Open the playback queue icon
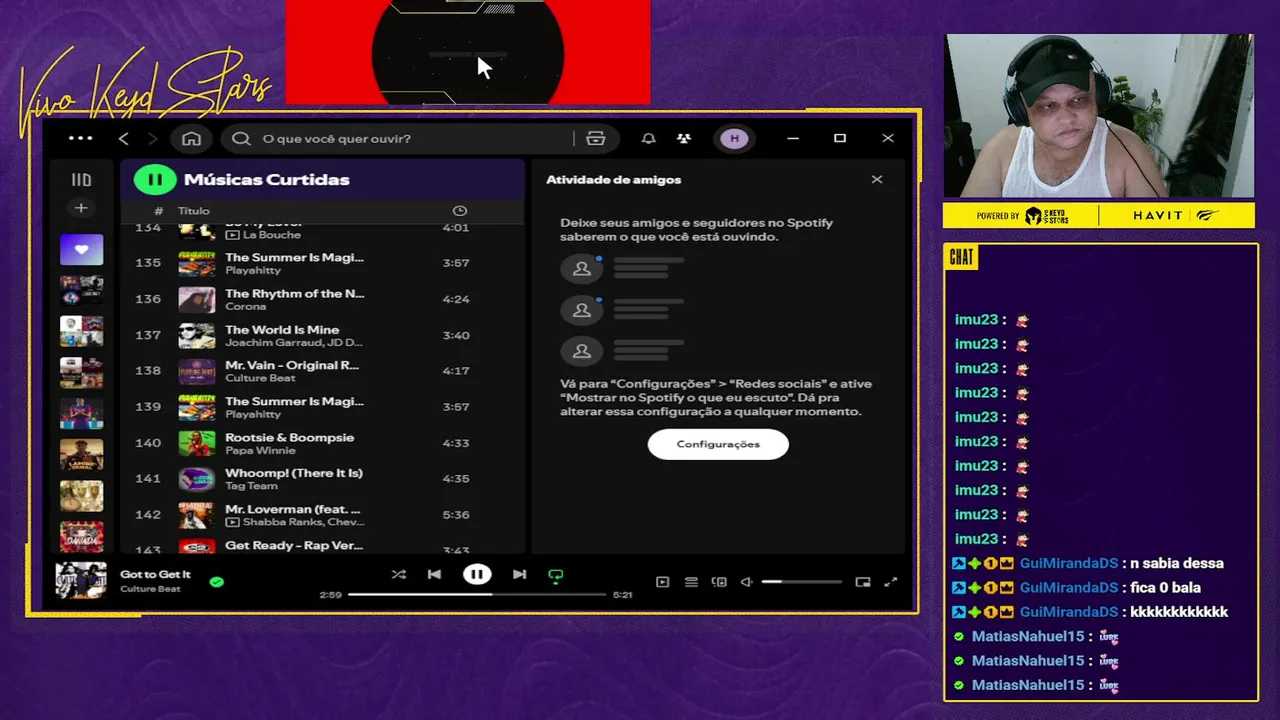Screen dimensions: 1280x720 coord(690,582)
